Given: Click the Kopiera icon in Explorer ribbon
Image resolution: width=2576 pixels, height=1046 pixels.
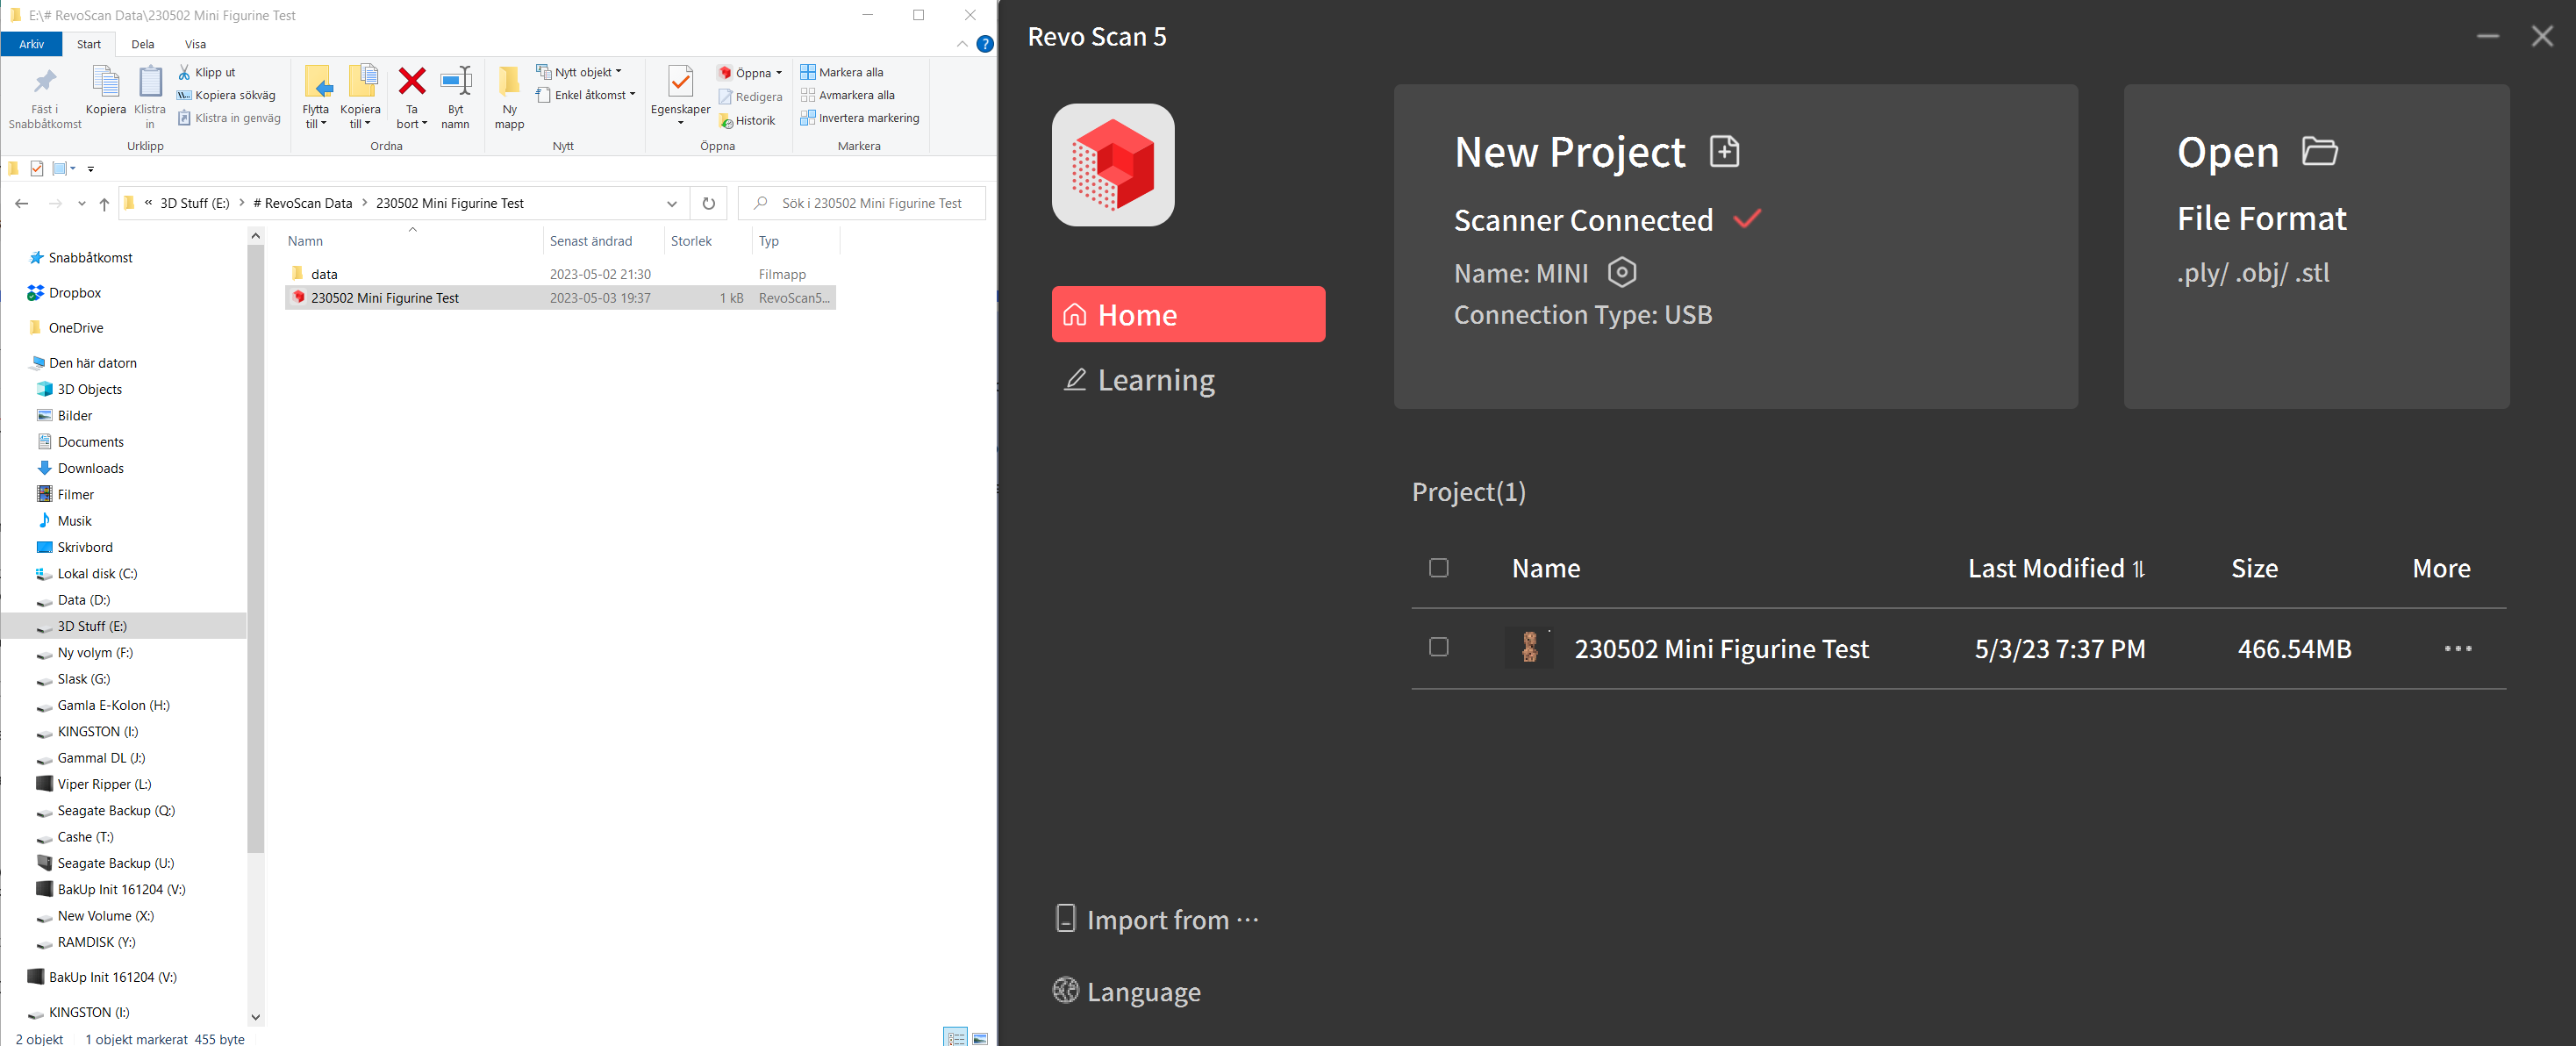Looking at the screenshot, I should [x=105, y=82].
